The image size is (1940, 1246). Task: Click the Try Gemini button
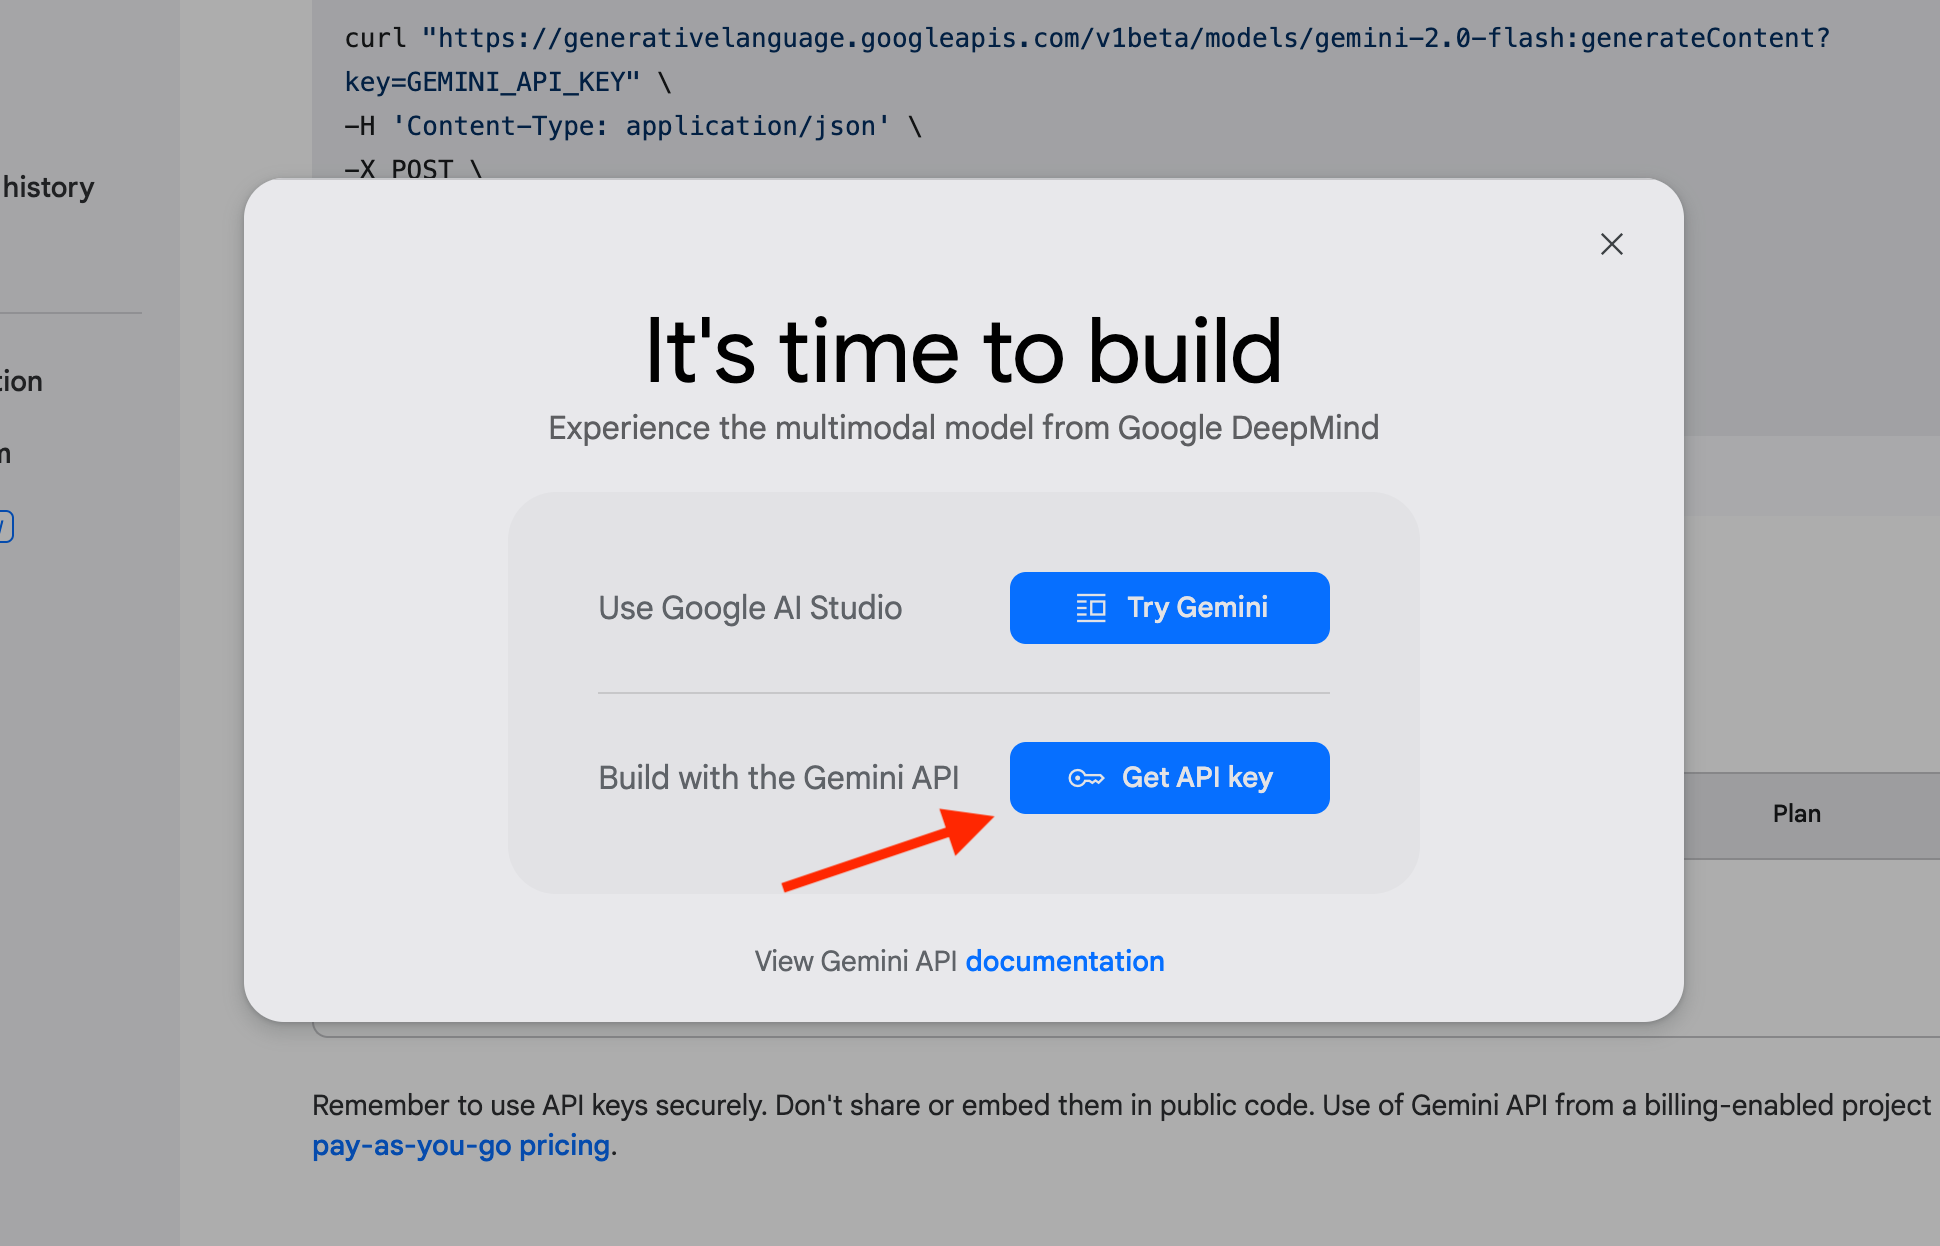1169,608
